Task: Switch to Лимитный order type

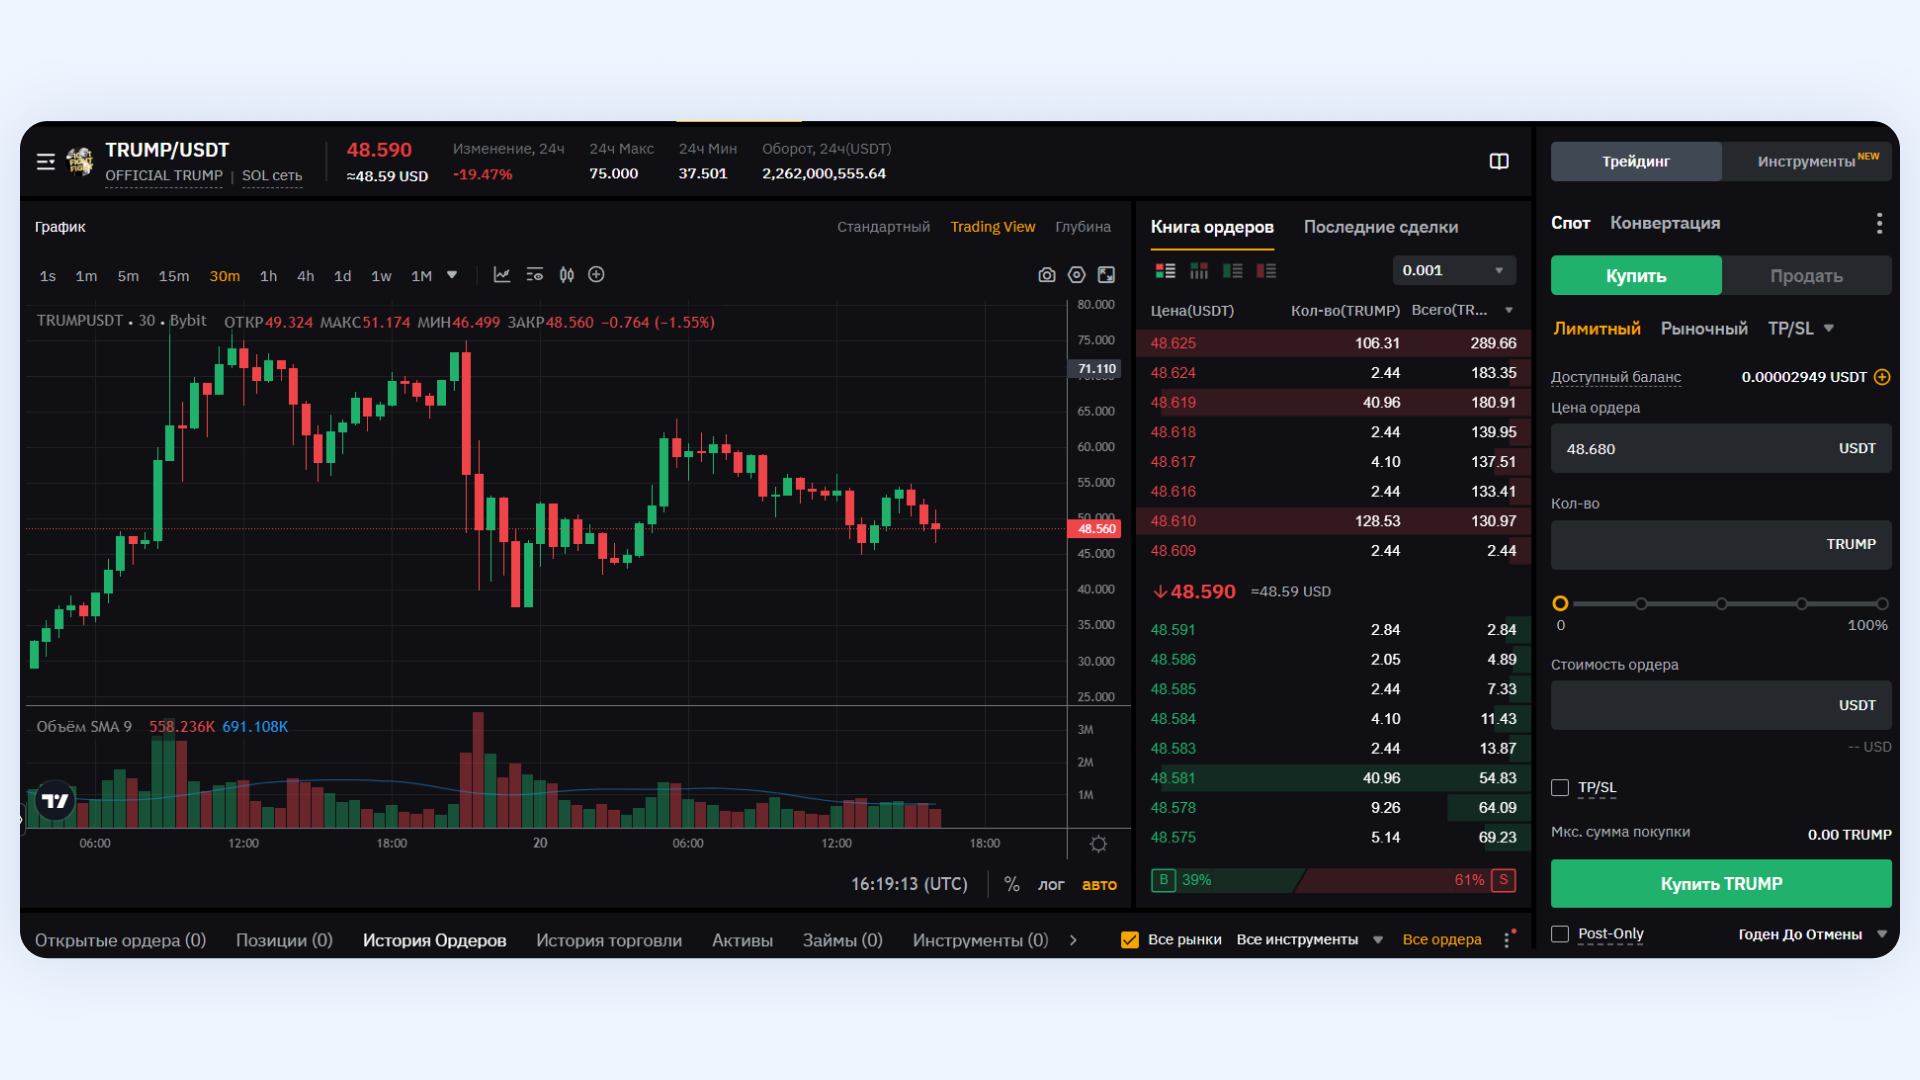Action: tap(1597, 328)
